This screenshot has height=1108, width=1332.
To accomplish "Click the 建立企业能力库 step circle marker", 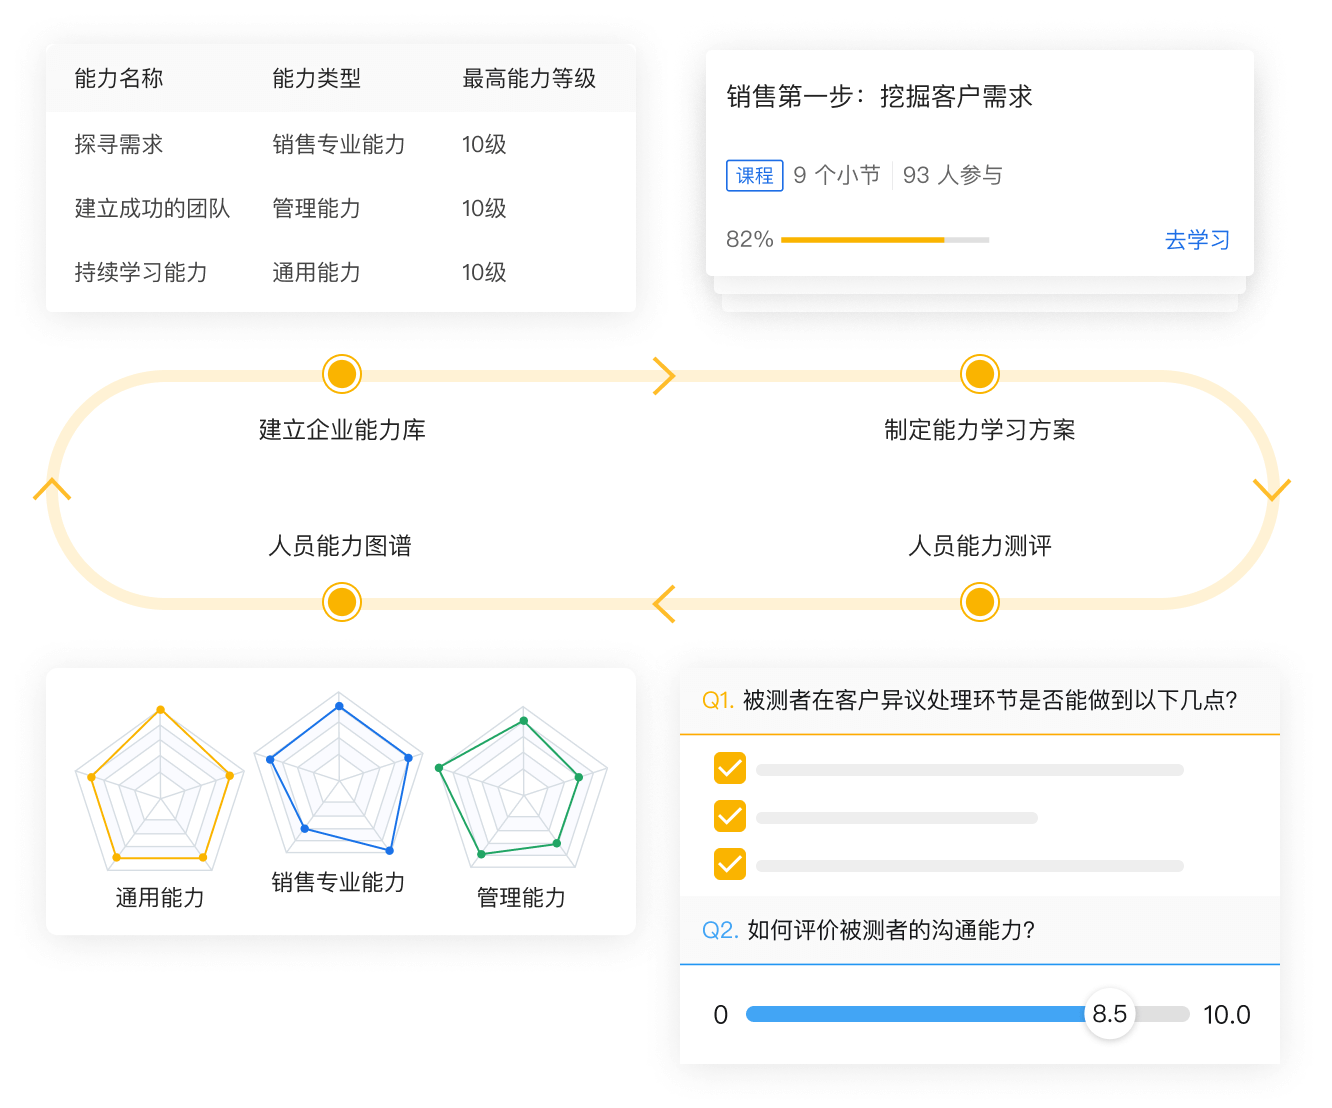I will pyautogui.click(x=342, y=374).
